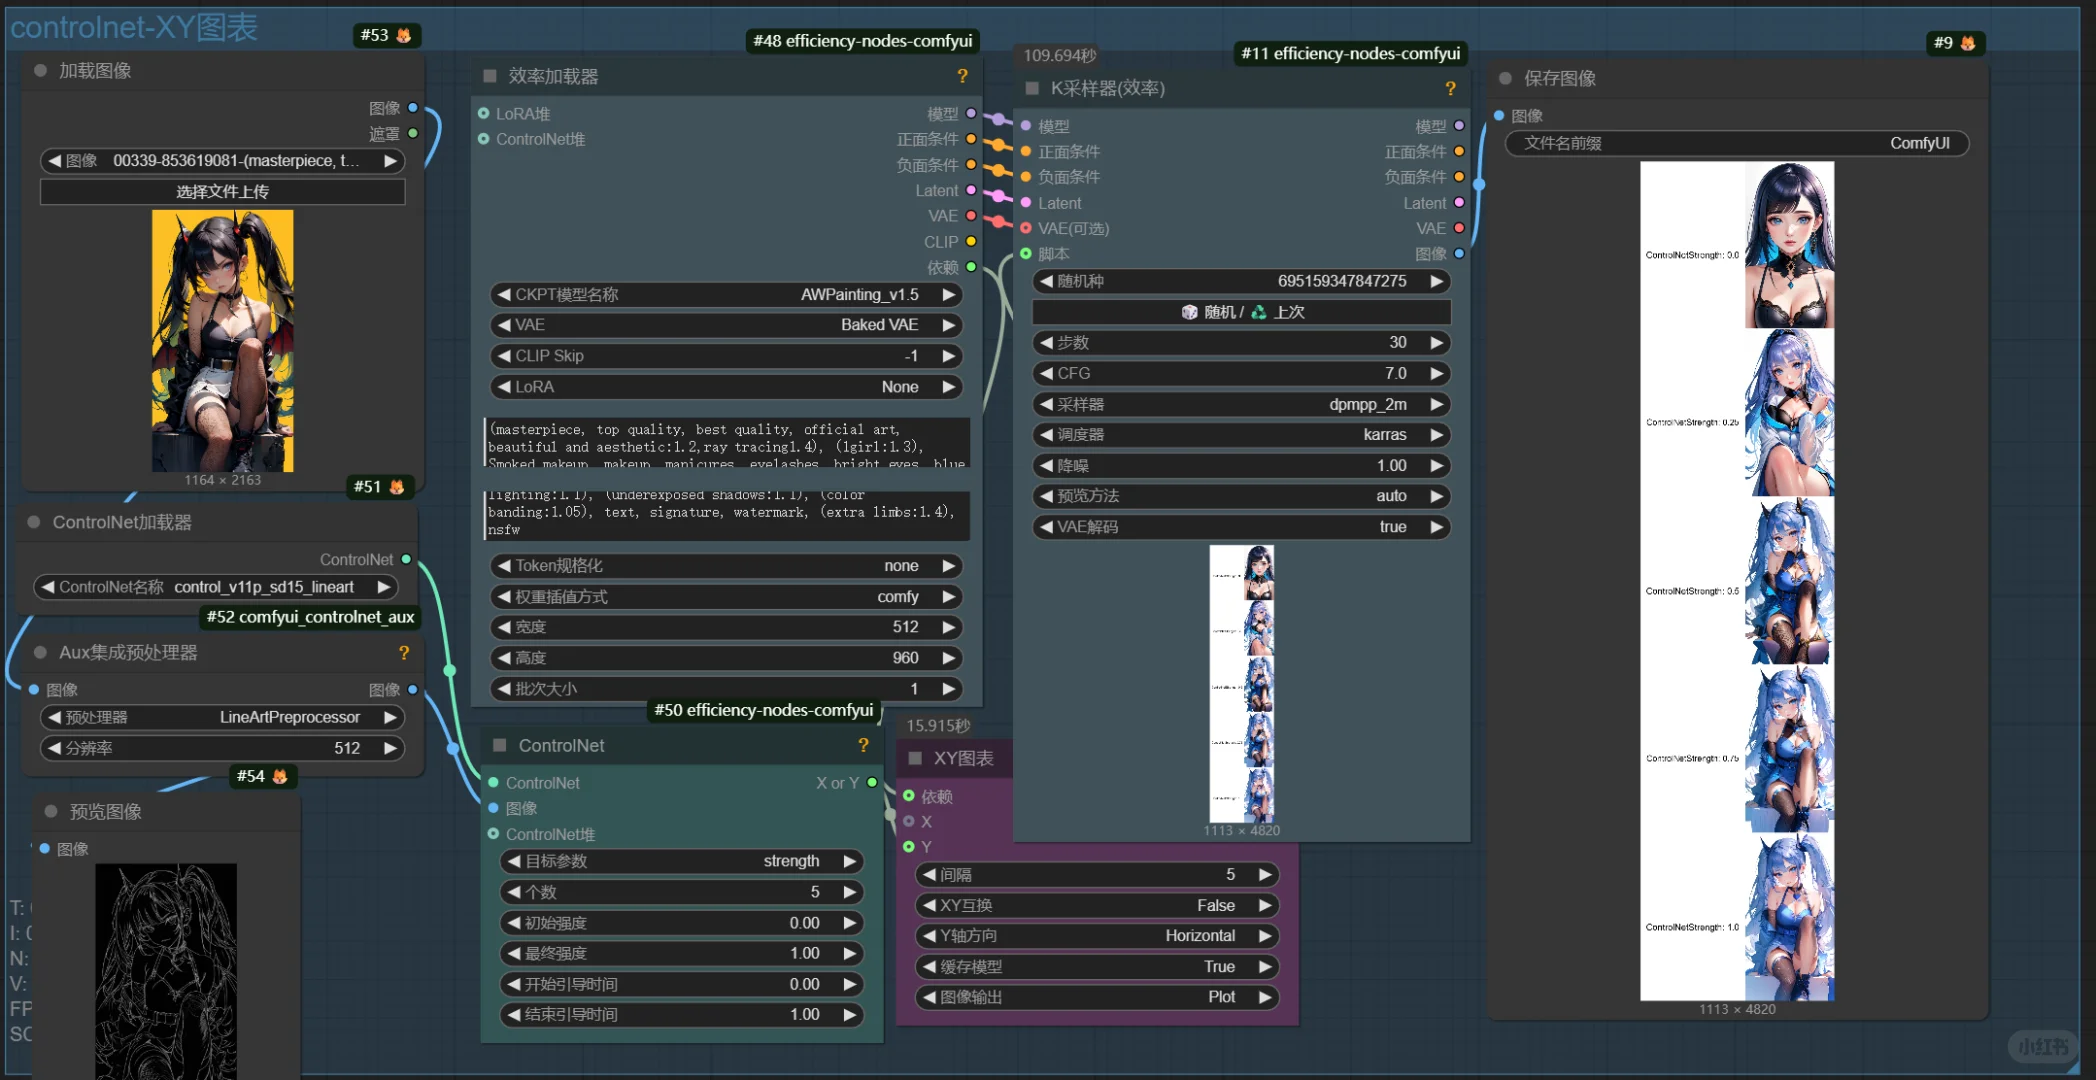Toggle collapse square on XY图表 node
The image size is (2096, 1080).
coord(914,758)
